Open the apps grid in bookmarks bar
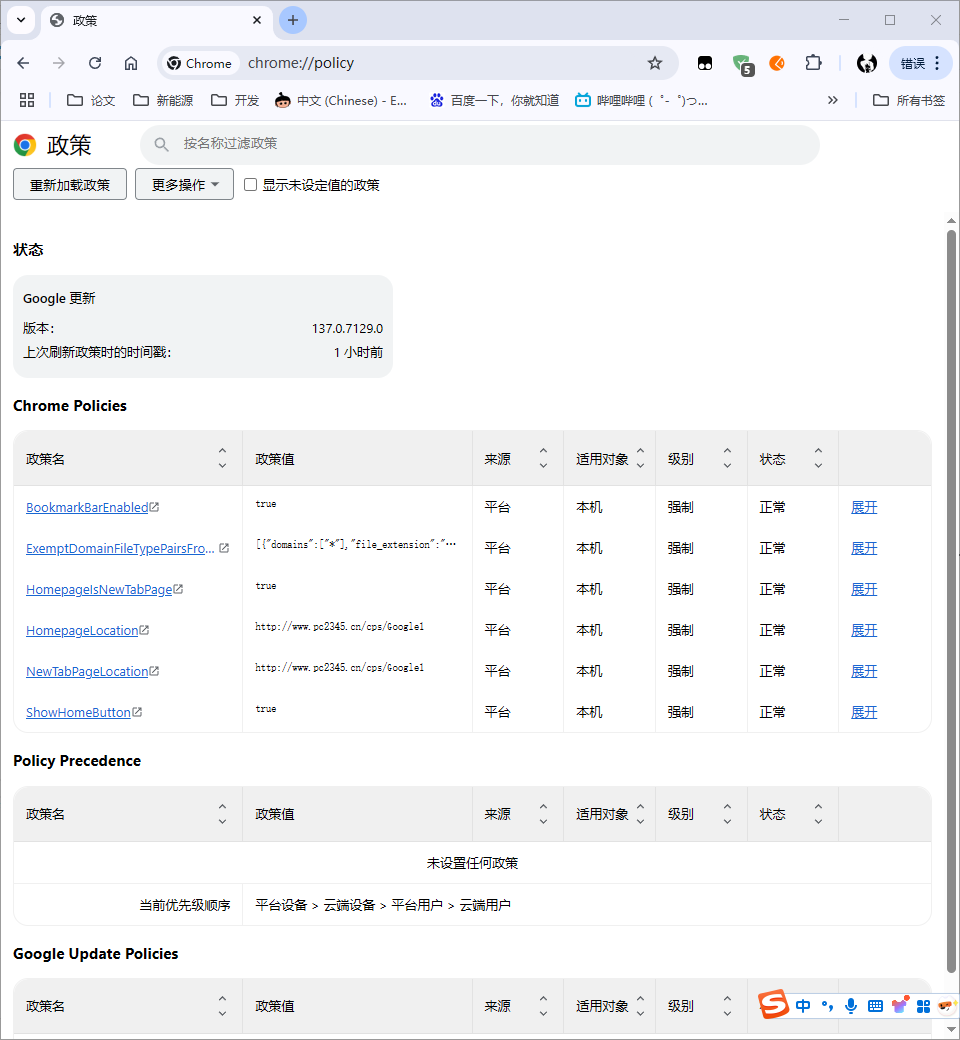The width and height of the screenshot is (960, 1040). 27,100
